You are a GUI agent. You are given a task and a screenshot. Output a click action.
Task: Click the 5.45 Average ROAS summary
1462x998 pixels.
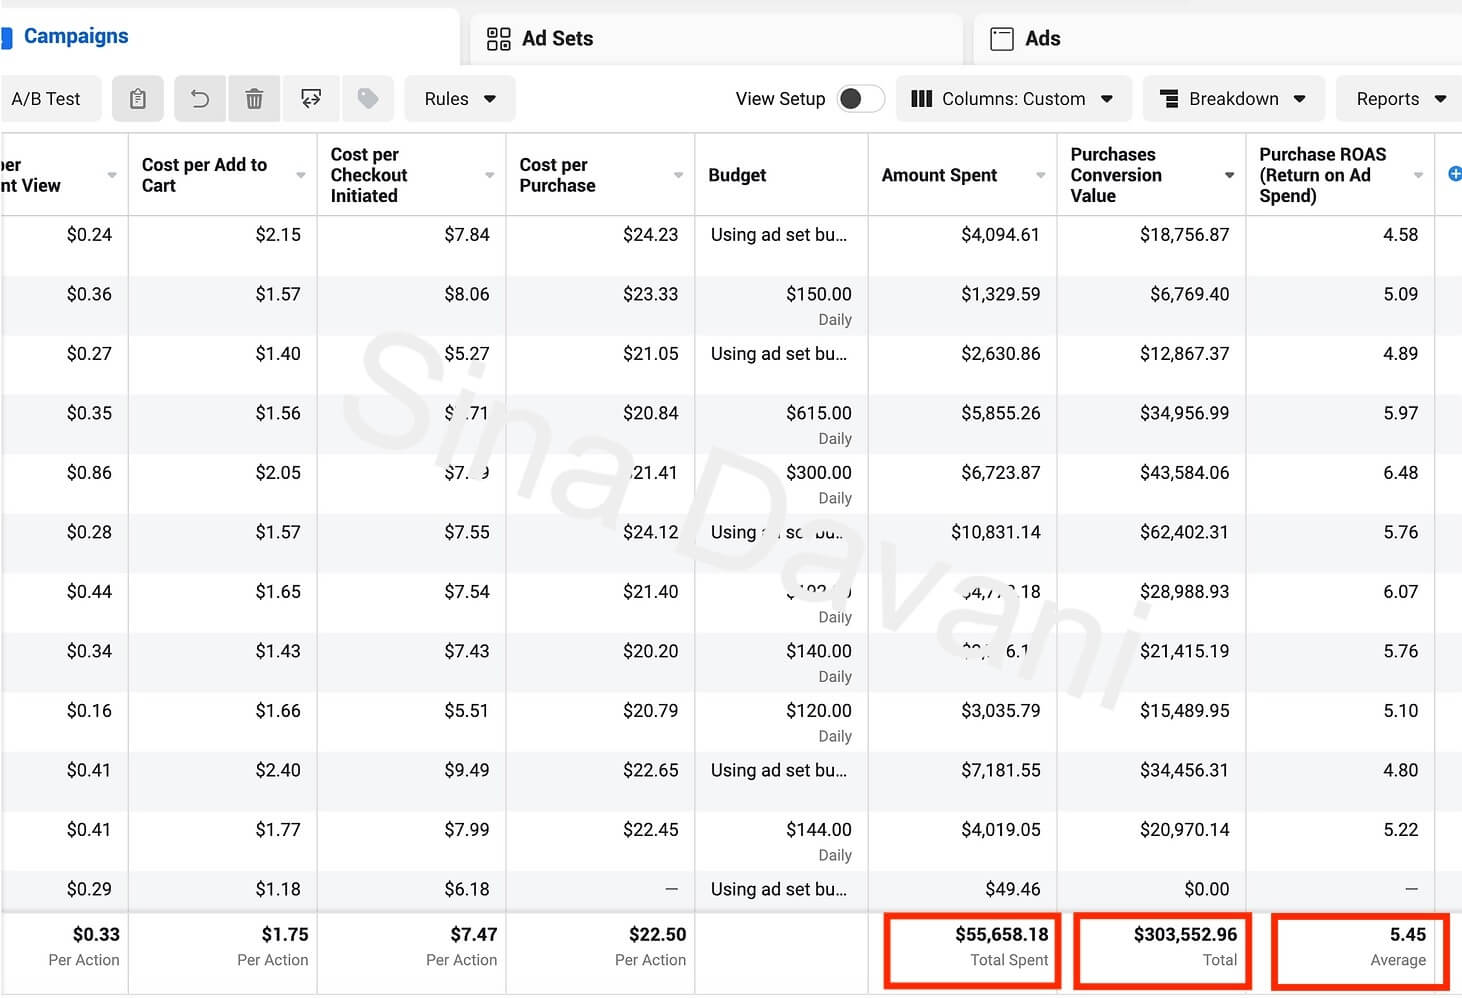pos(1398,946)
